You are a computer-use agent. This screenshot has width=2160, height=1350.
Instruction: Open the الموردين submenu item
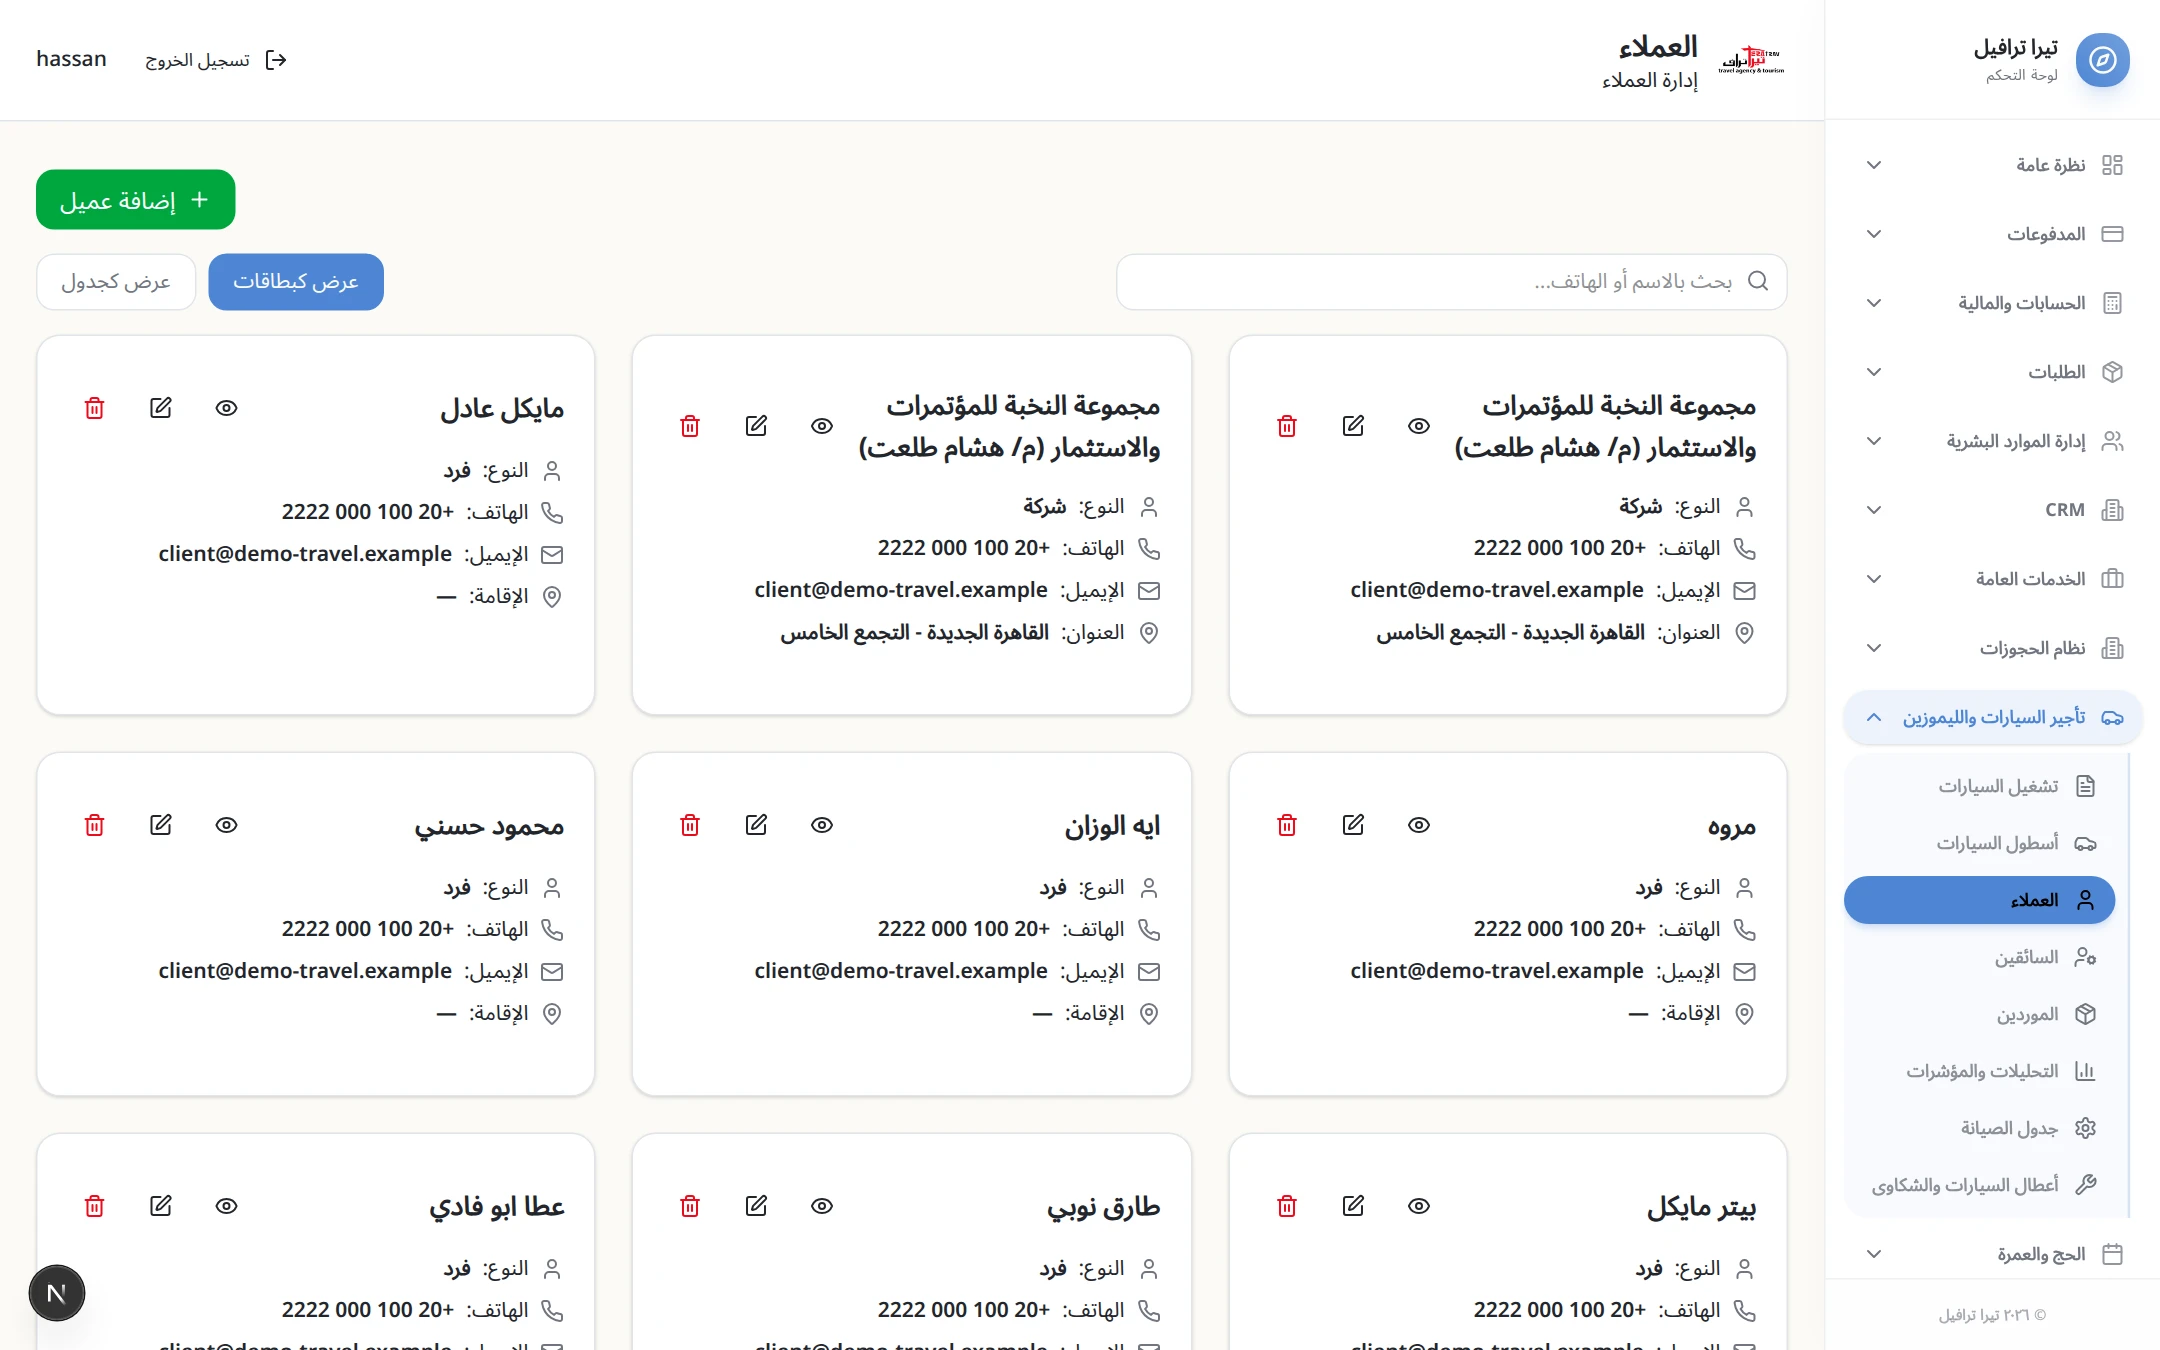[x=1982, y=1014]
